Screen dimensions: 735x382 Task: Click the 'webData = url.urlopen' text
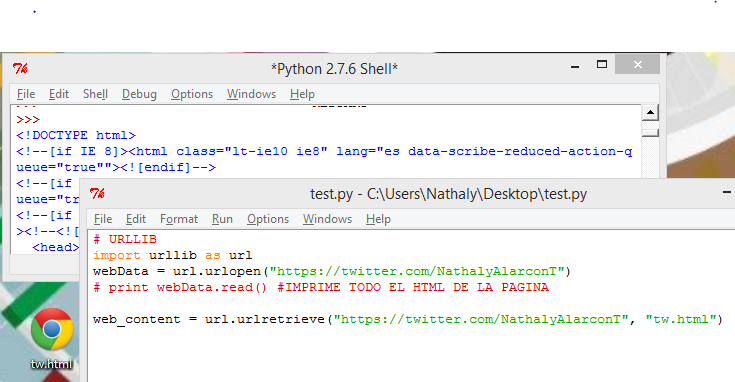pos(177,271)
